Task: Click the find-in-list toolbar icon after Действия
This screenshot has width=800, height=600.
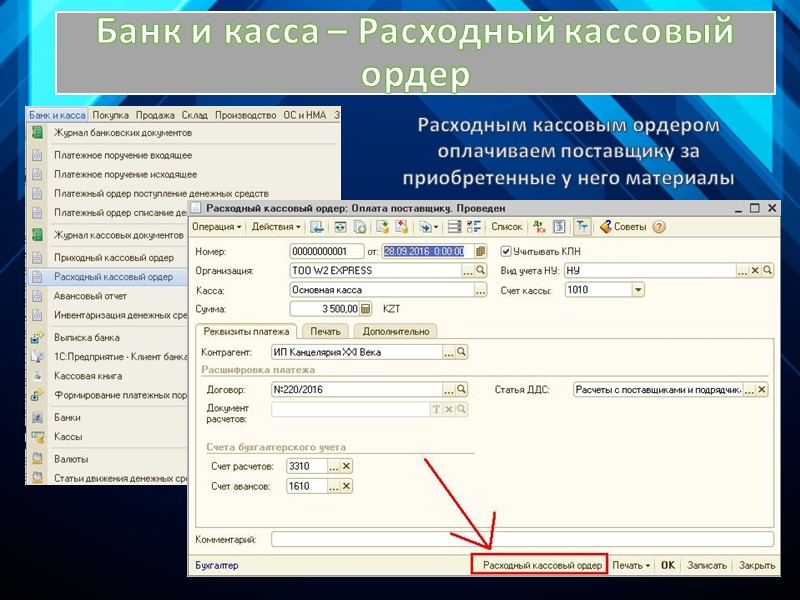Action: (317, 227)
